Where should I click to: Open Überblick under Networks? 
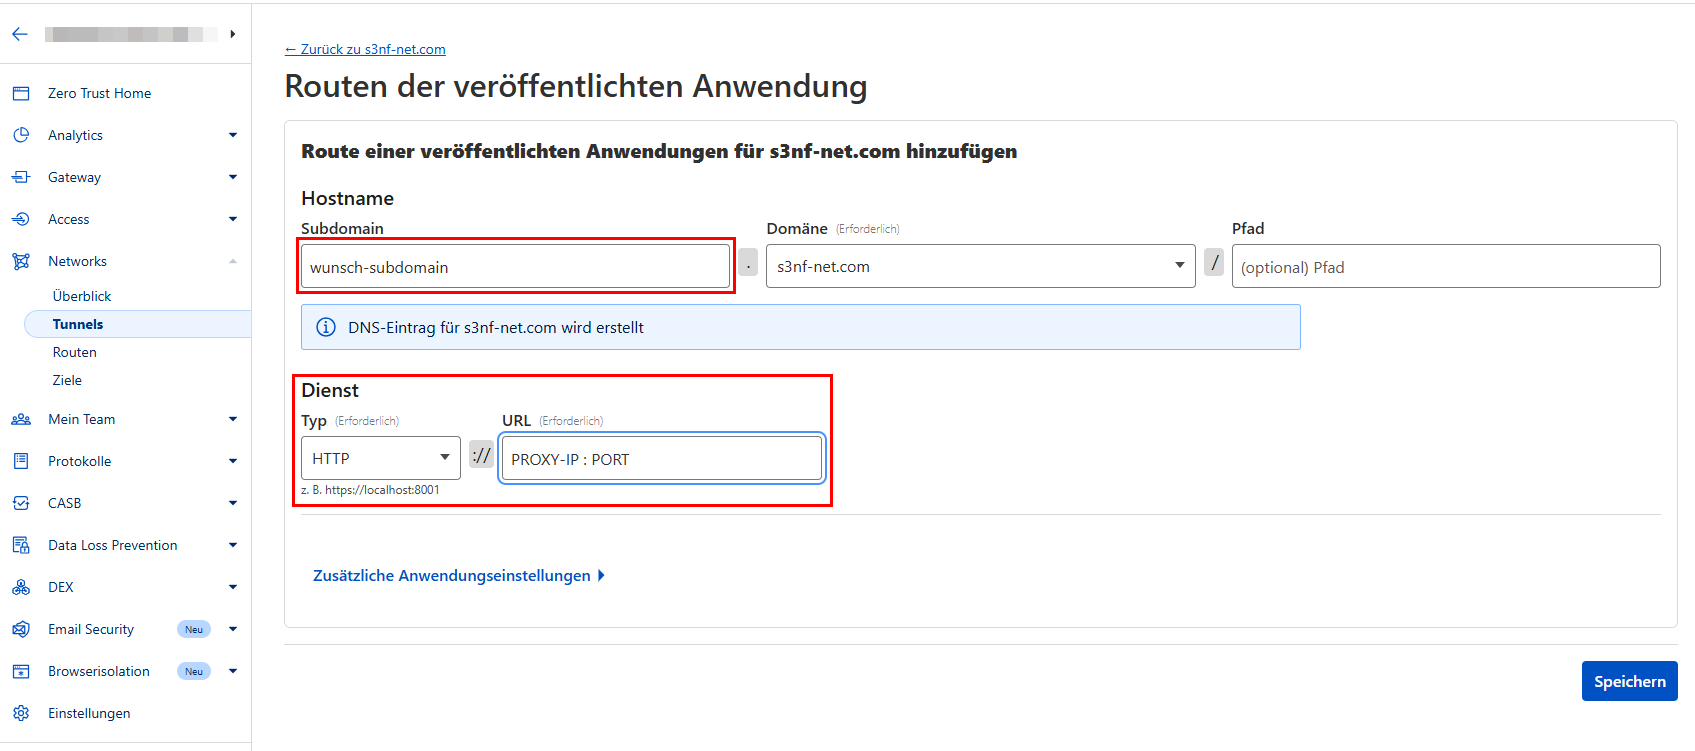82,296
